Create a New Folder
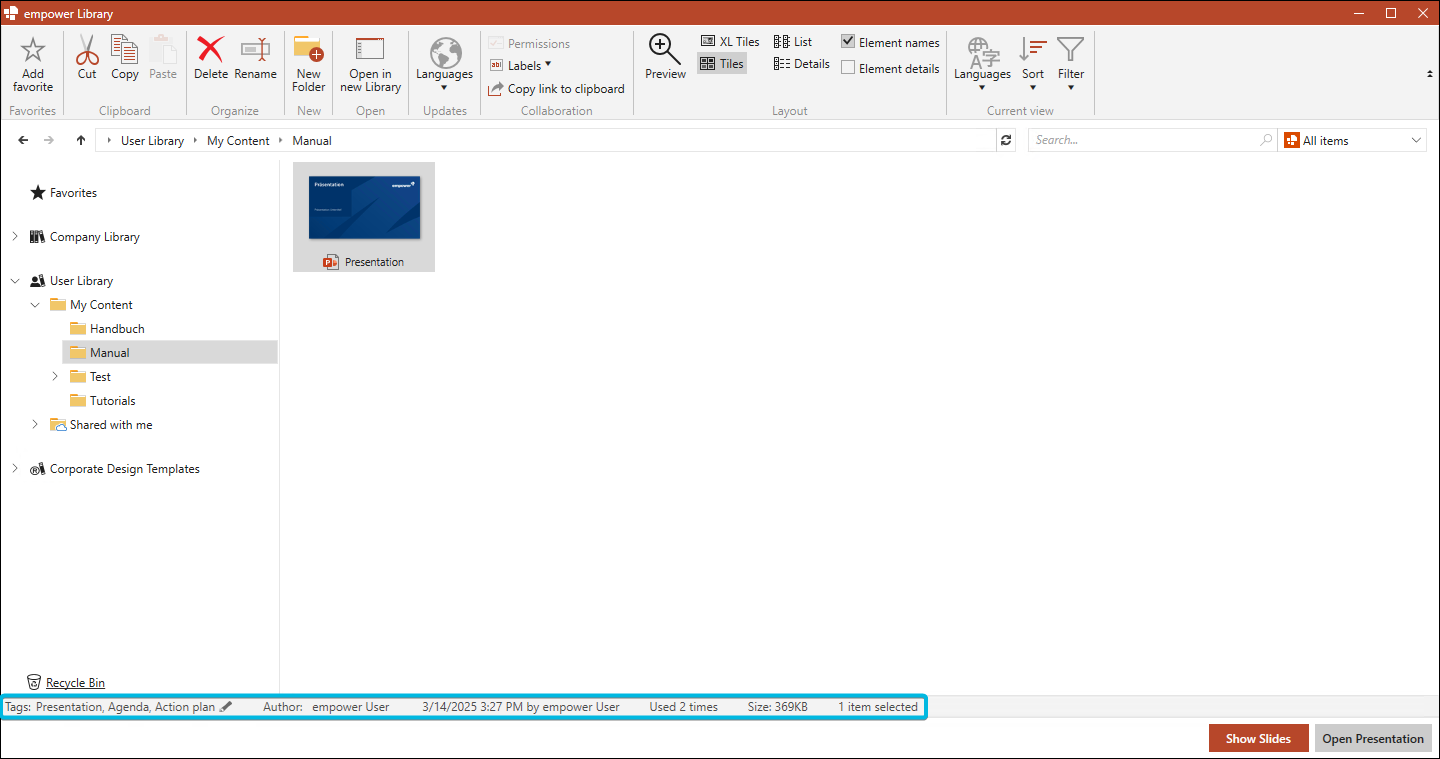1440x759 pixels. click(x=309, y=65)
